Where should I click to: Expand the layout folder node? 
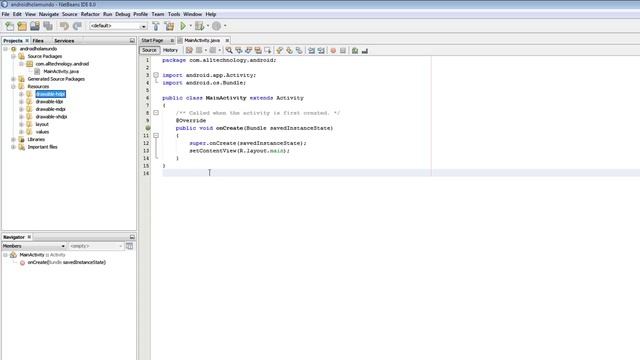click(21, 124)
